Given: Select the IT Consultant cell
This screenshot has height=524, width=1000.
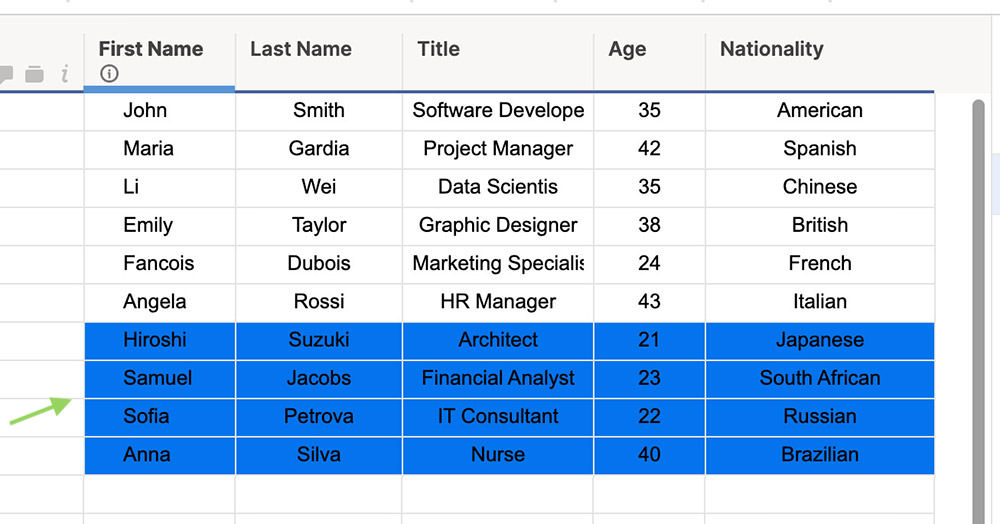Looking at the screenshot, I should tap(498, 417).
